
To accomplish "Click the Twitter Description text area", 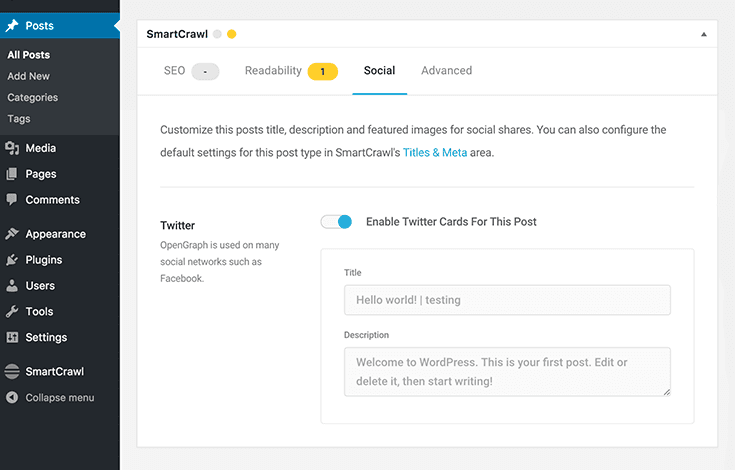I will coord(507,372).
